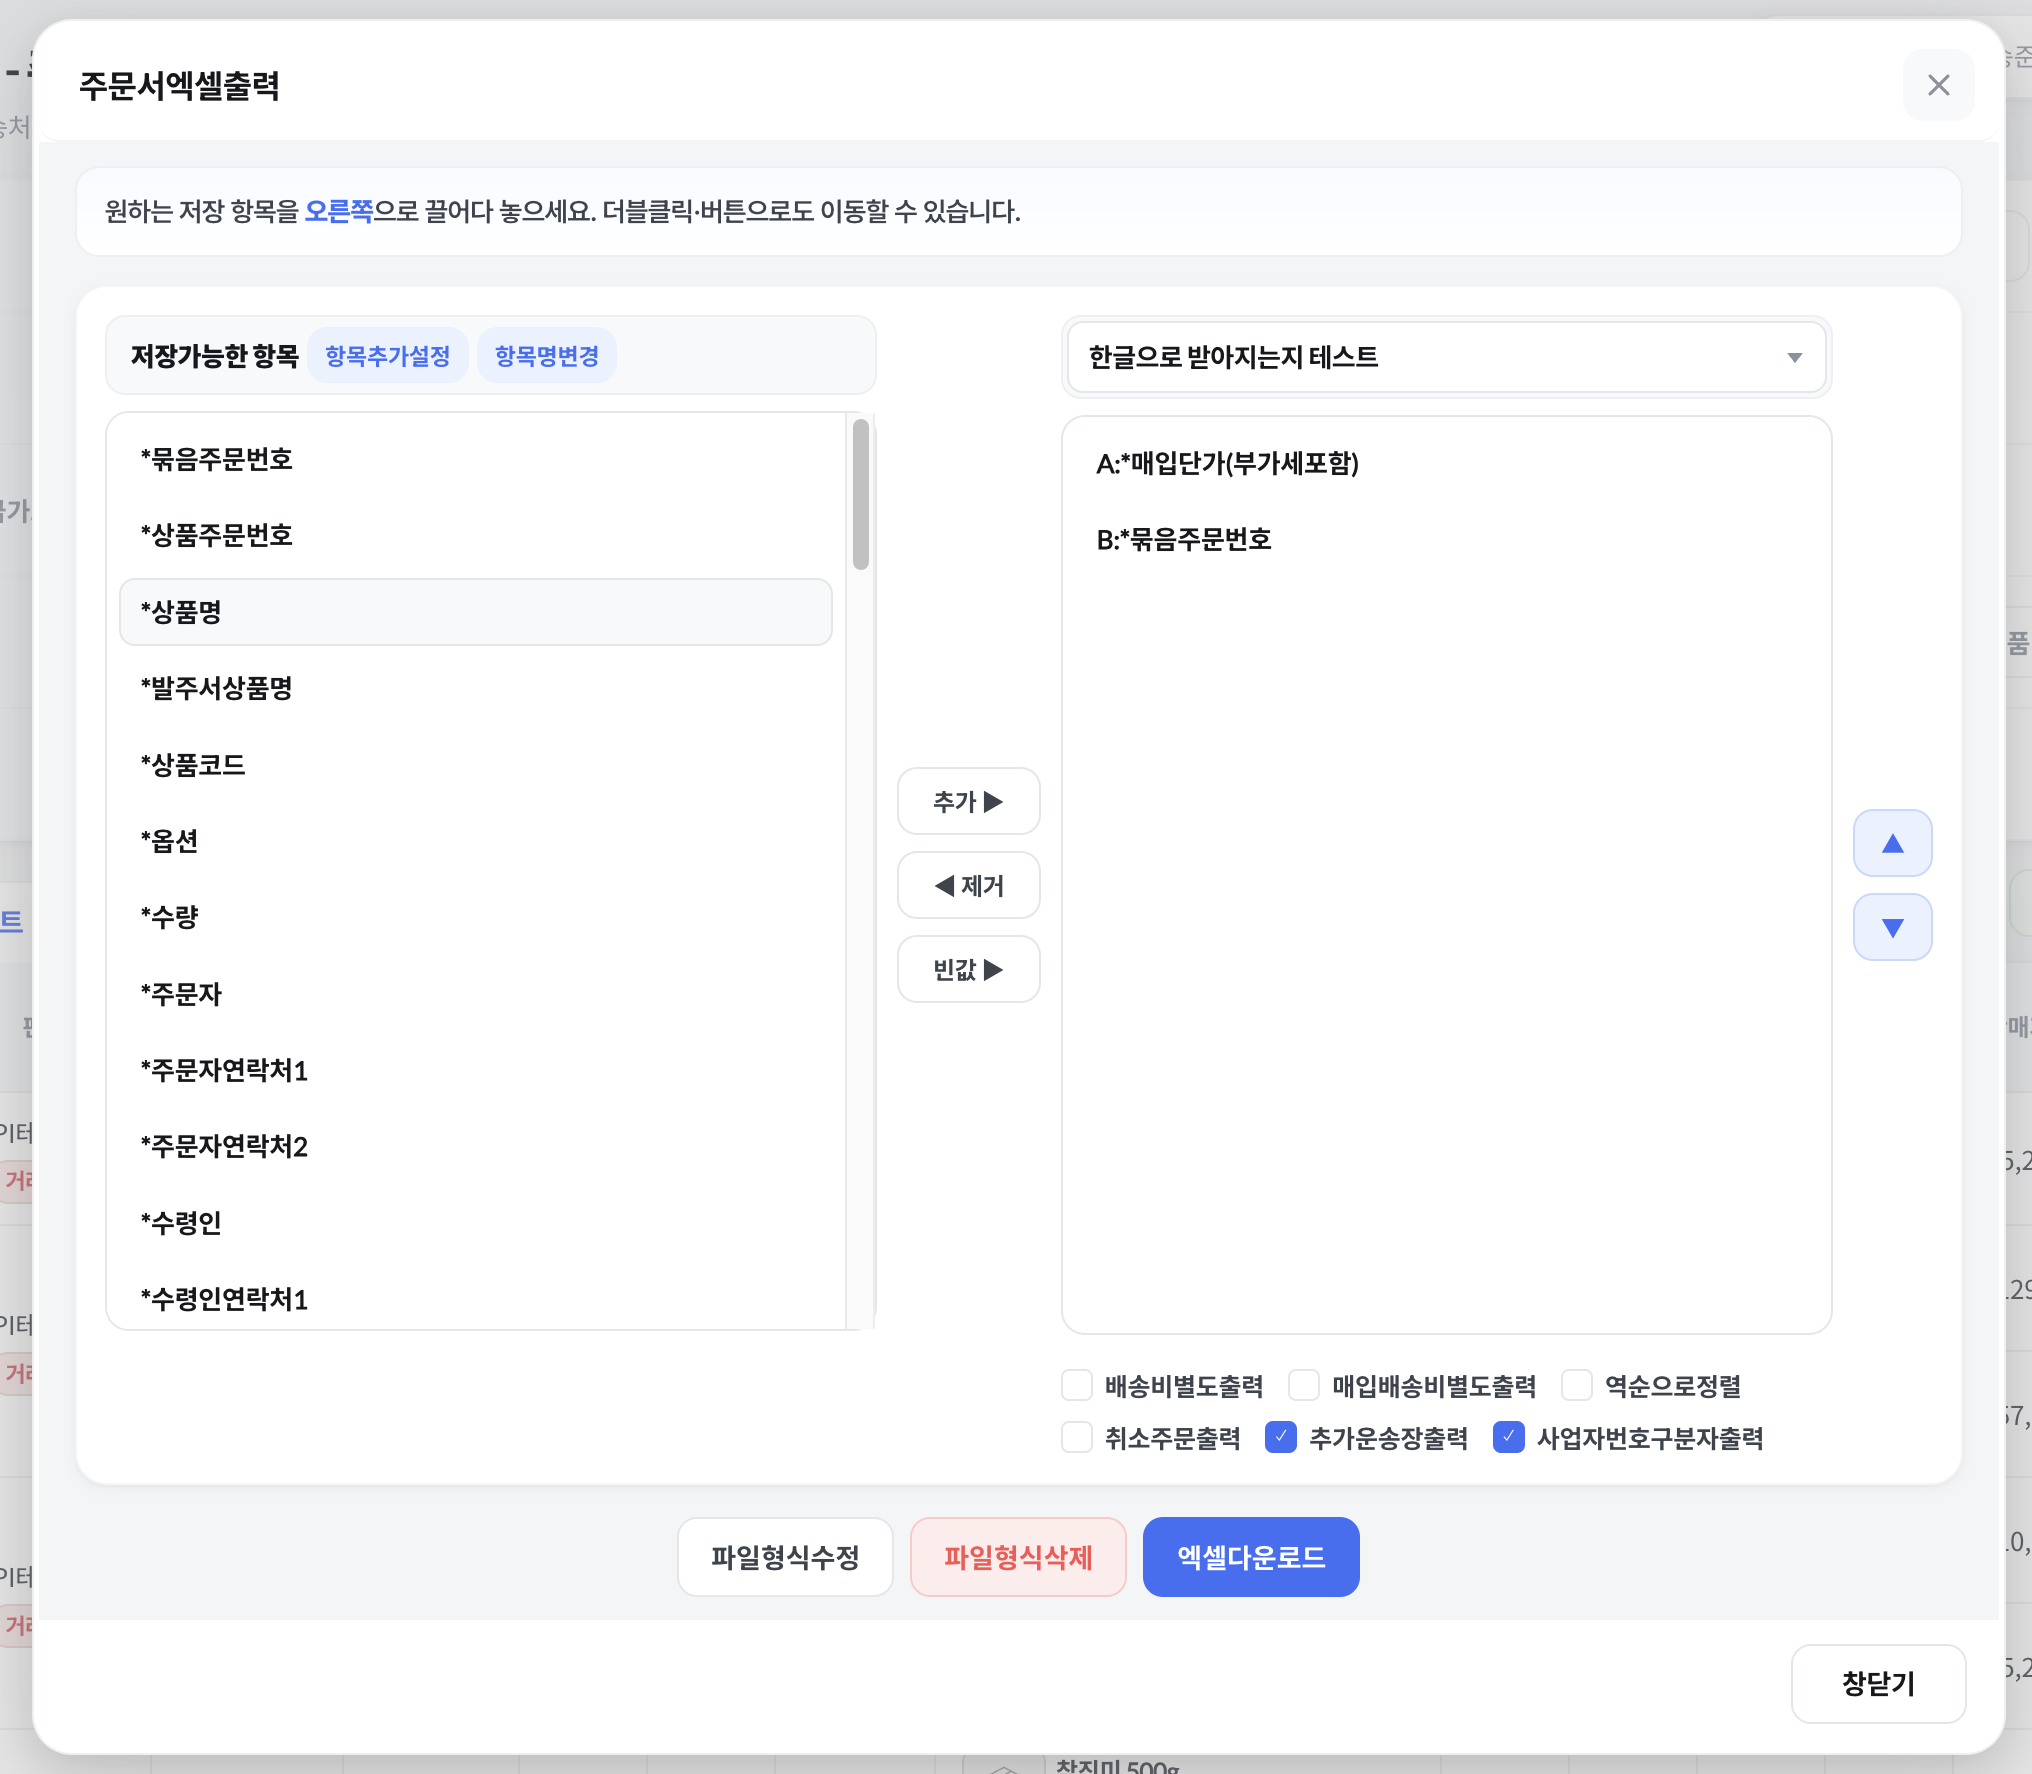Open 항목추가설정

[388, 356]
